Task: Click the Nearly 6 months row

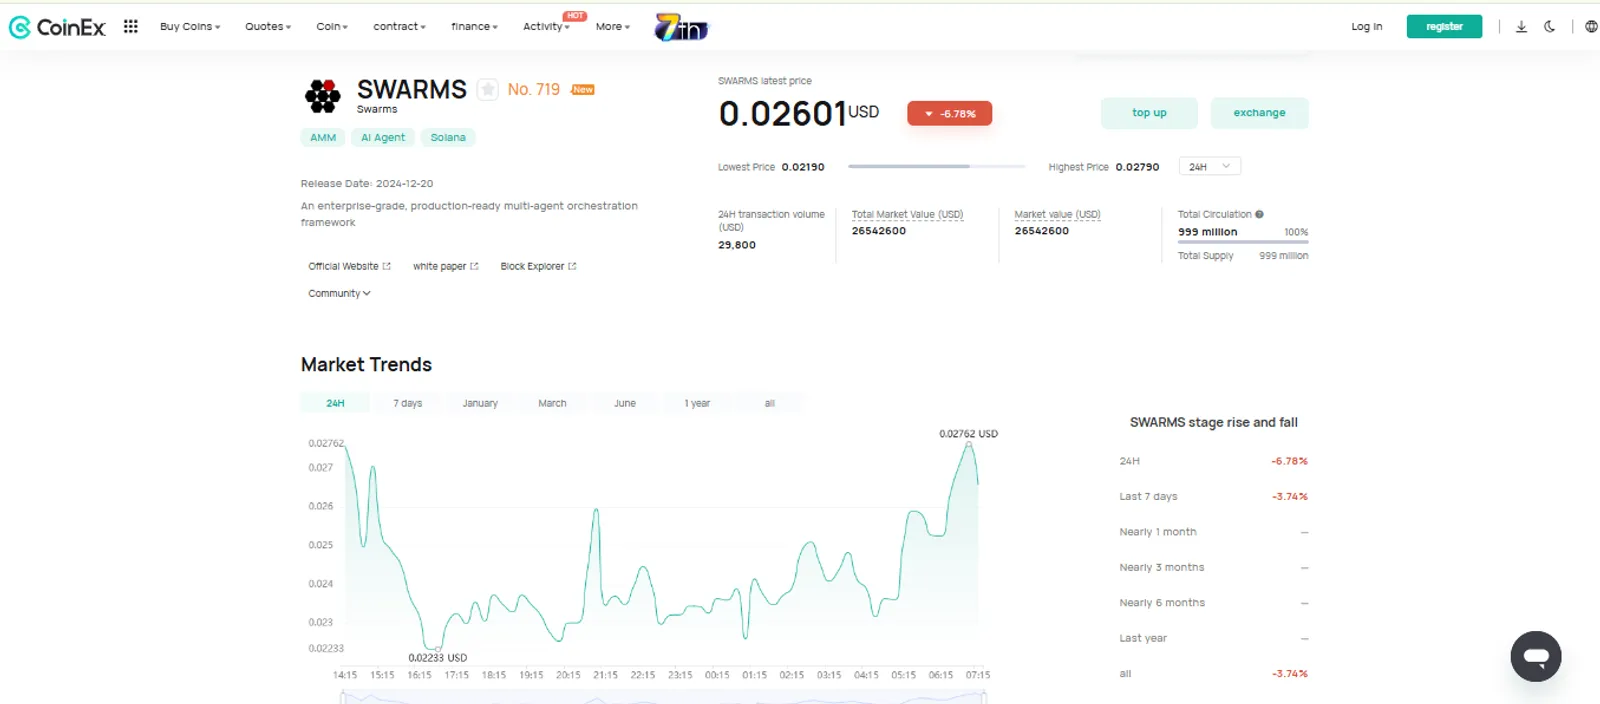Action: tap(1213, 603)
